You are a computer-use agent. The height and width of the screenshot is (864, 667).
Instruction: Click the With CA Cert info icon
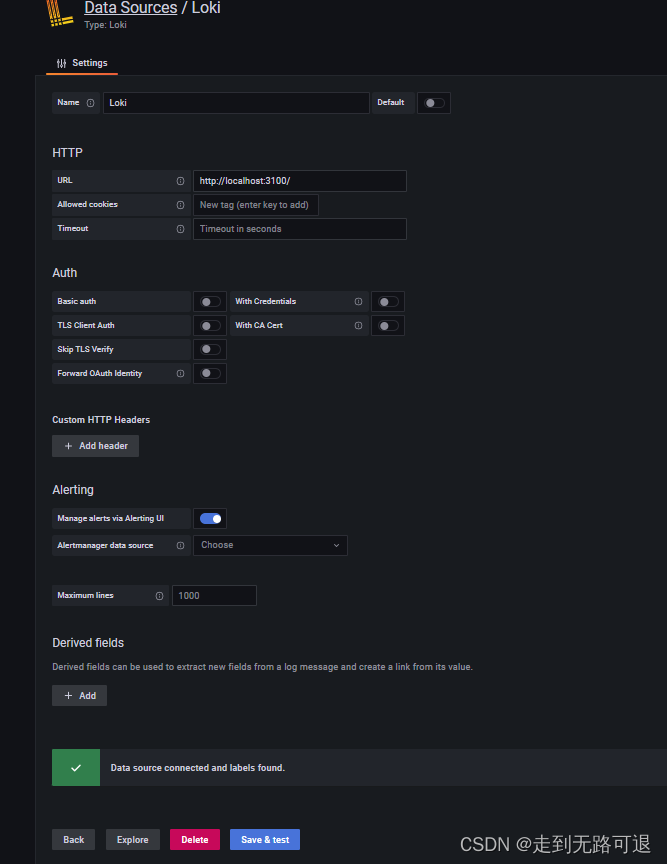[x=358, y=326]
